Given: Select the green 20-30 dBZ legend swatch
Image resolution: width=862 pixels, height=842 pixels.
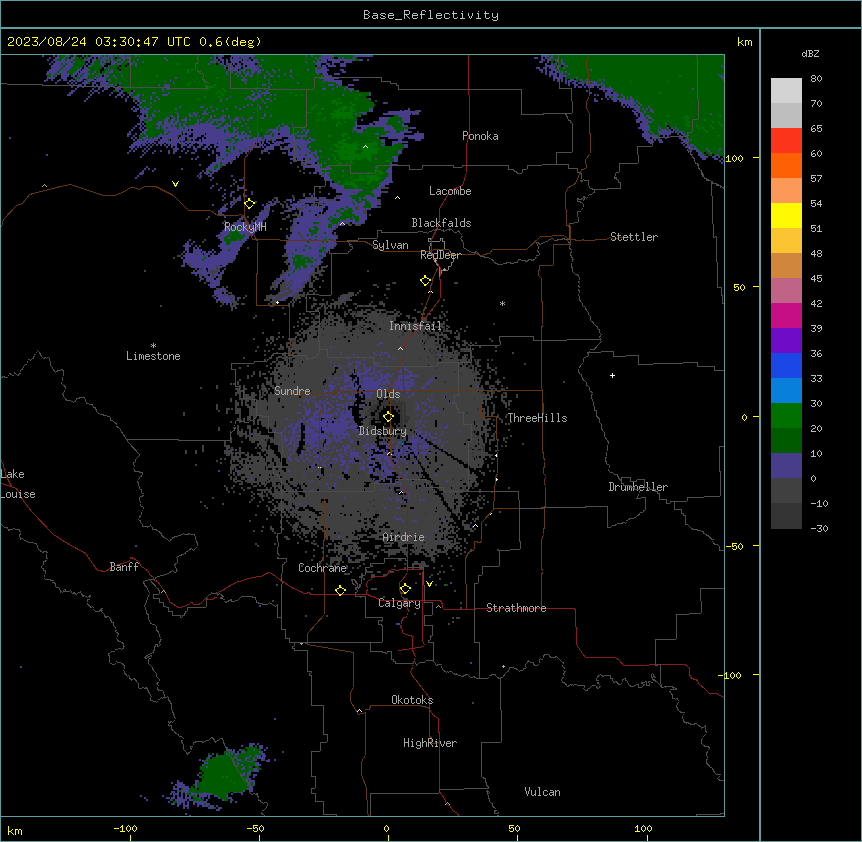Looking at the screenshot, I should click(x=786, y=416).
